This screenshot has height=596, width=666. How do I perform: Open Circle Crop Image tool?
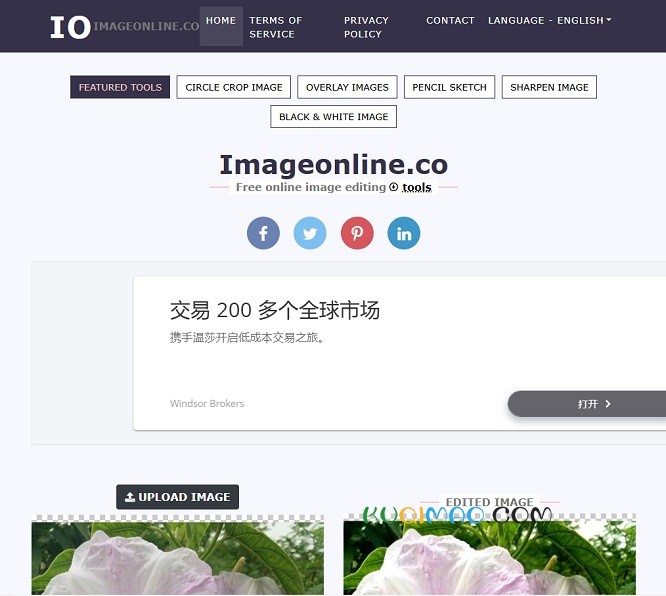pos(234,87)
